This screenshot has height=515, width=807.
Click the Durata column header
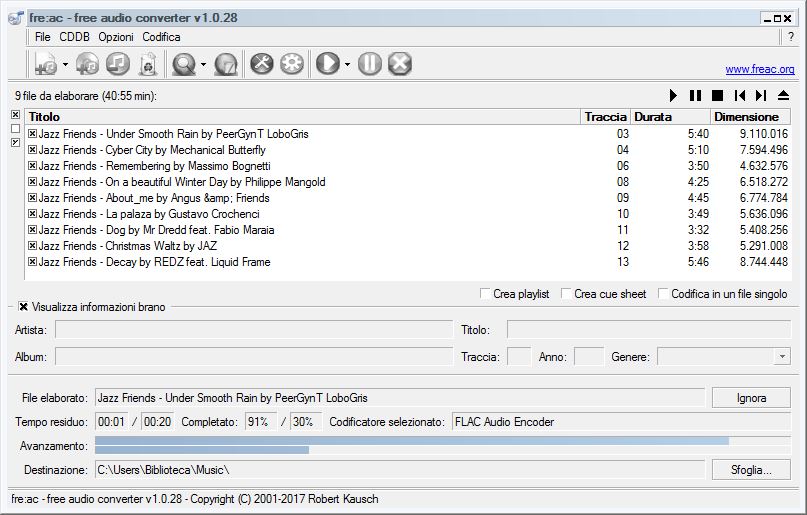coord(670,117)
